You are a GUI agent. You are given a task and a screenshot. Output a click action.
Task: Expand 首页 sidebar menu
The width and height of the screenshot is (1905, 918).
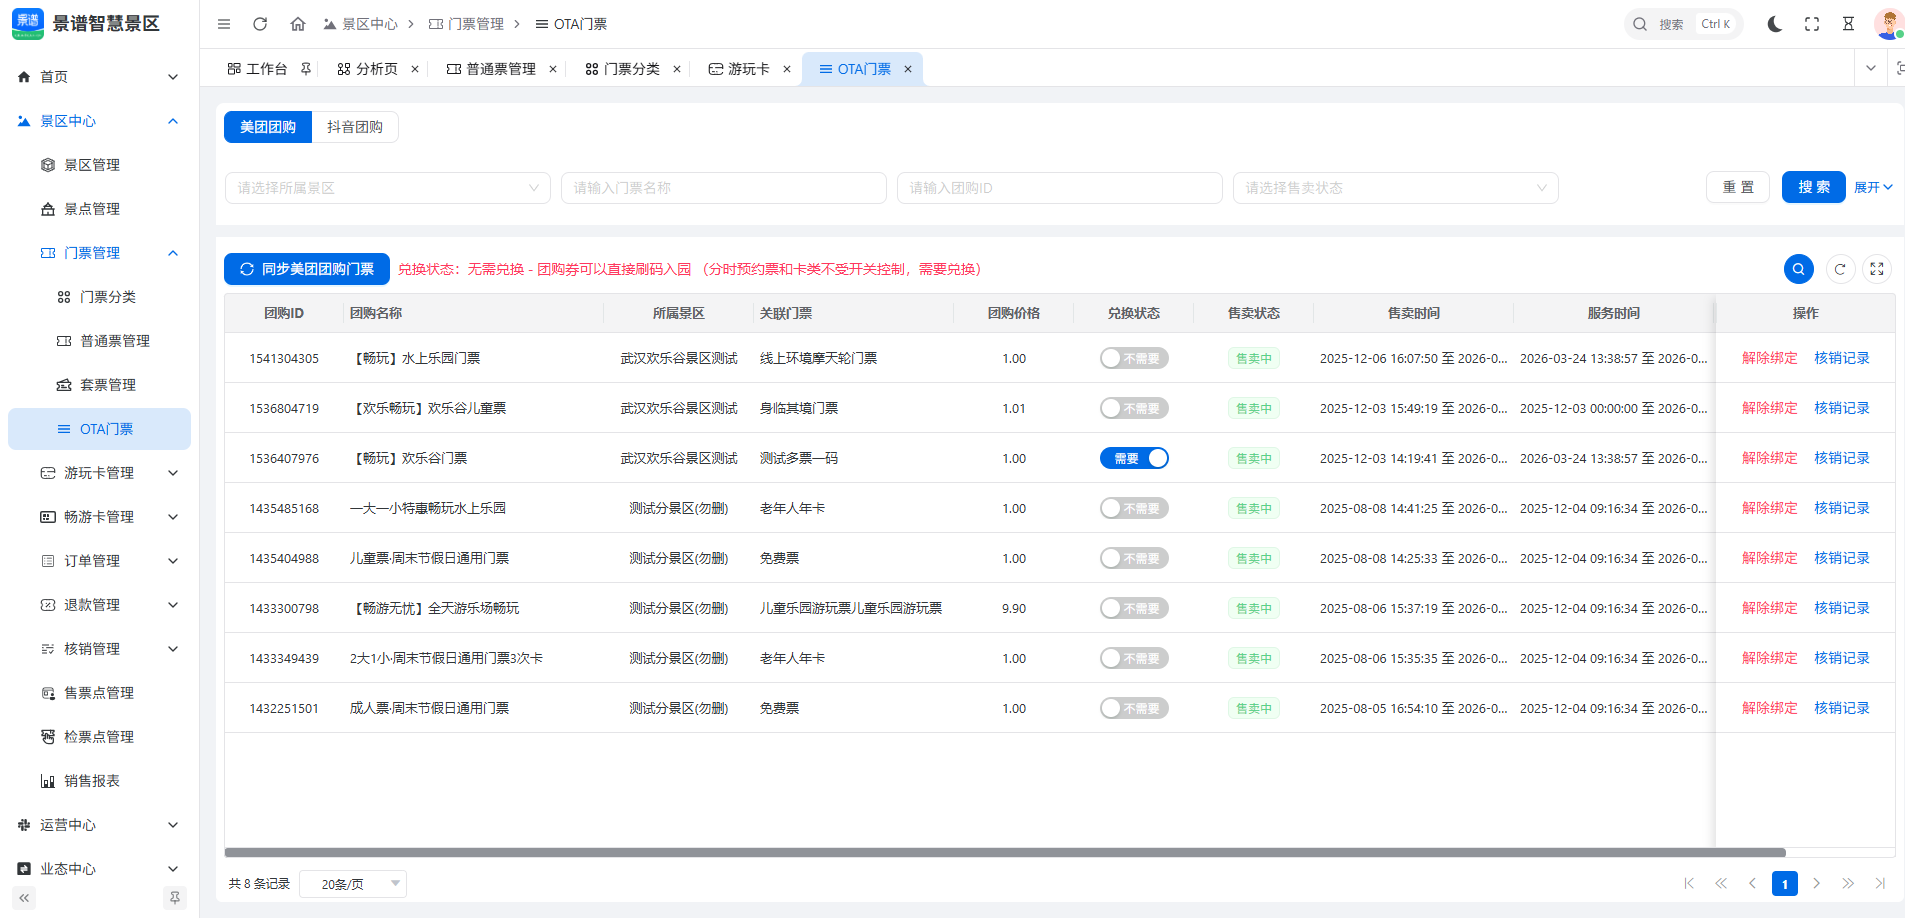pos(99,77)
